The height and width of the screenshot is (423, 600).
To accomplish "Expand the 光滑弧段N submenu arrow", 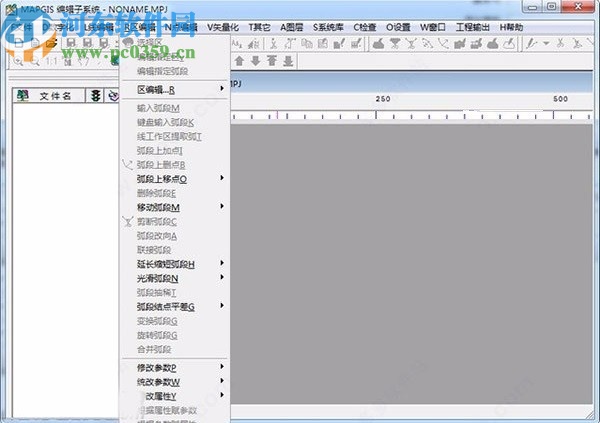I will (x=222, y=277).
